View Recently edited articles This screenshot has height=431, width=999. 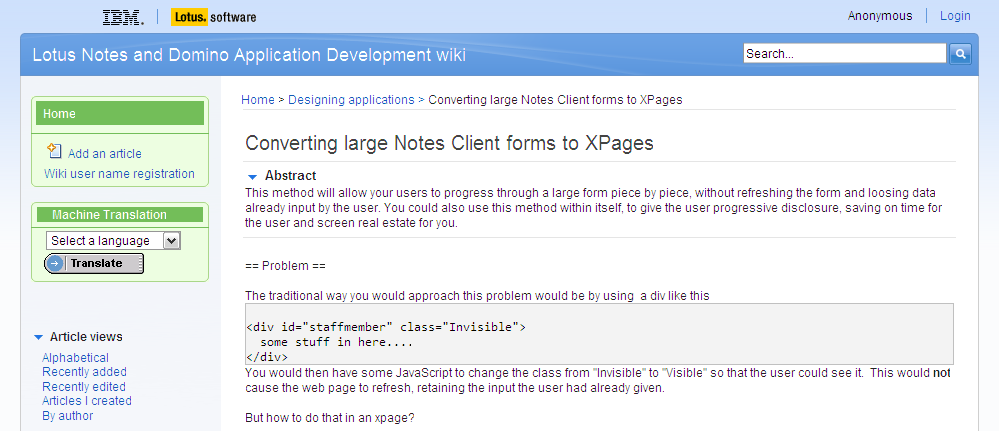tap(83, 386)
